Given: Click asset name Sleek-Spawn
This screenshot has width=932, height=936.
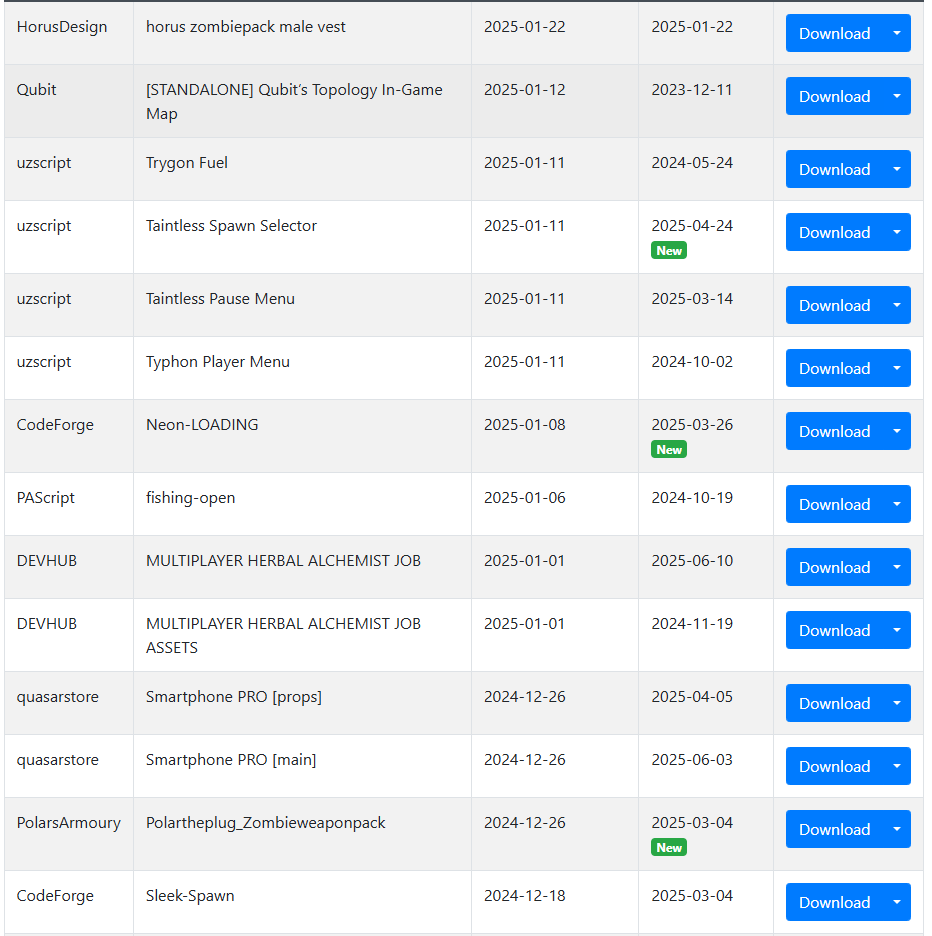Looking at the screenshot, I should [190, 895].
